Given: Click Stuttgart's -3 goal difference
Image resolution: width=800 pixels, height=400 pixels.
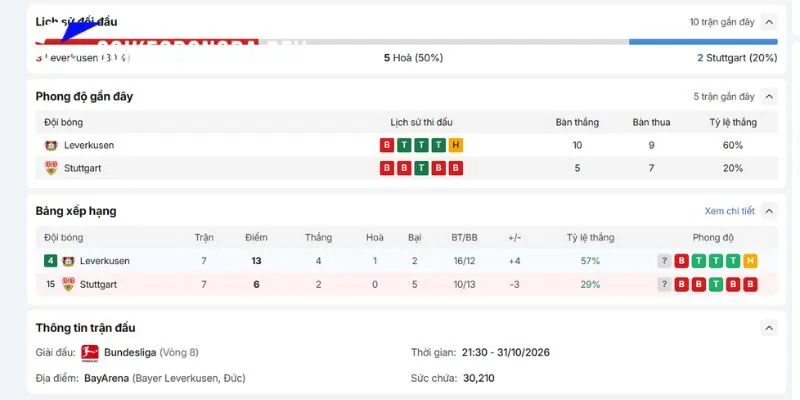Looking at the screenshot, I should 514,284.
